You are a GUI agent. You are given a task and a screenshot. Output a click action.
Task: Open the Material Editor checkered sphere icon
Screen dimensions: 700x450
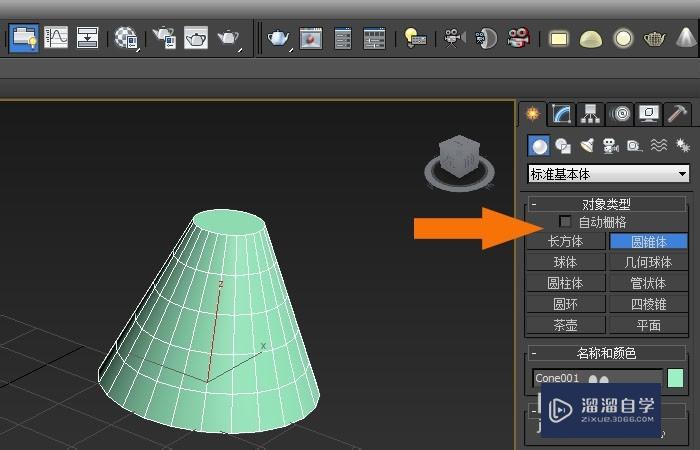(127, 38)
